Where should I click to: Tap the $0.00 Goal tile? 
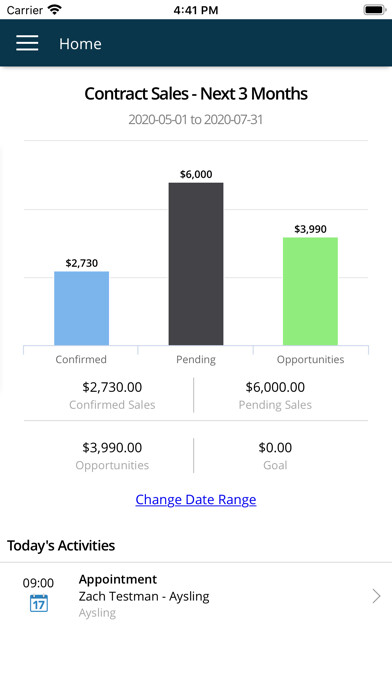coord(275,456)
